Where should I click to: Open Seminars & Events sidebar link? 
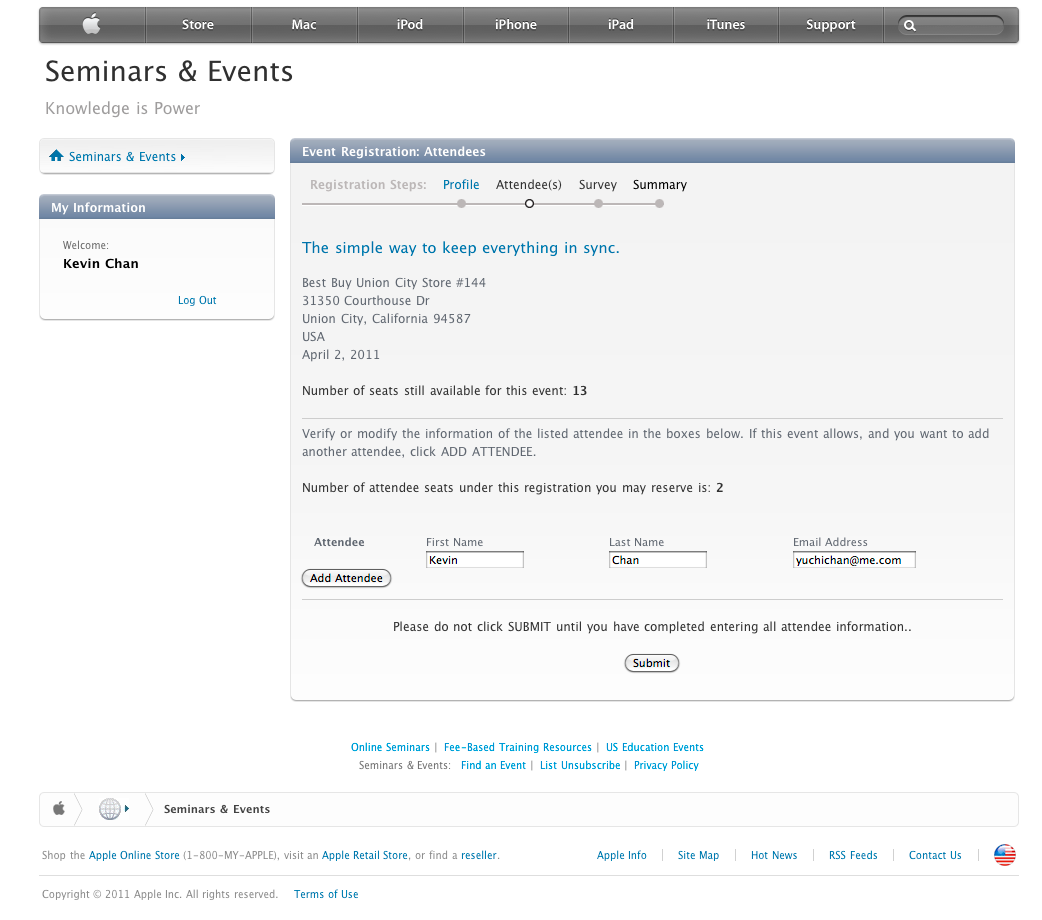click(x=122, y=156)
